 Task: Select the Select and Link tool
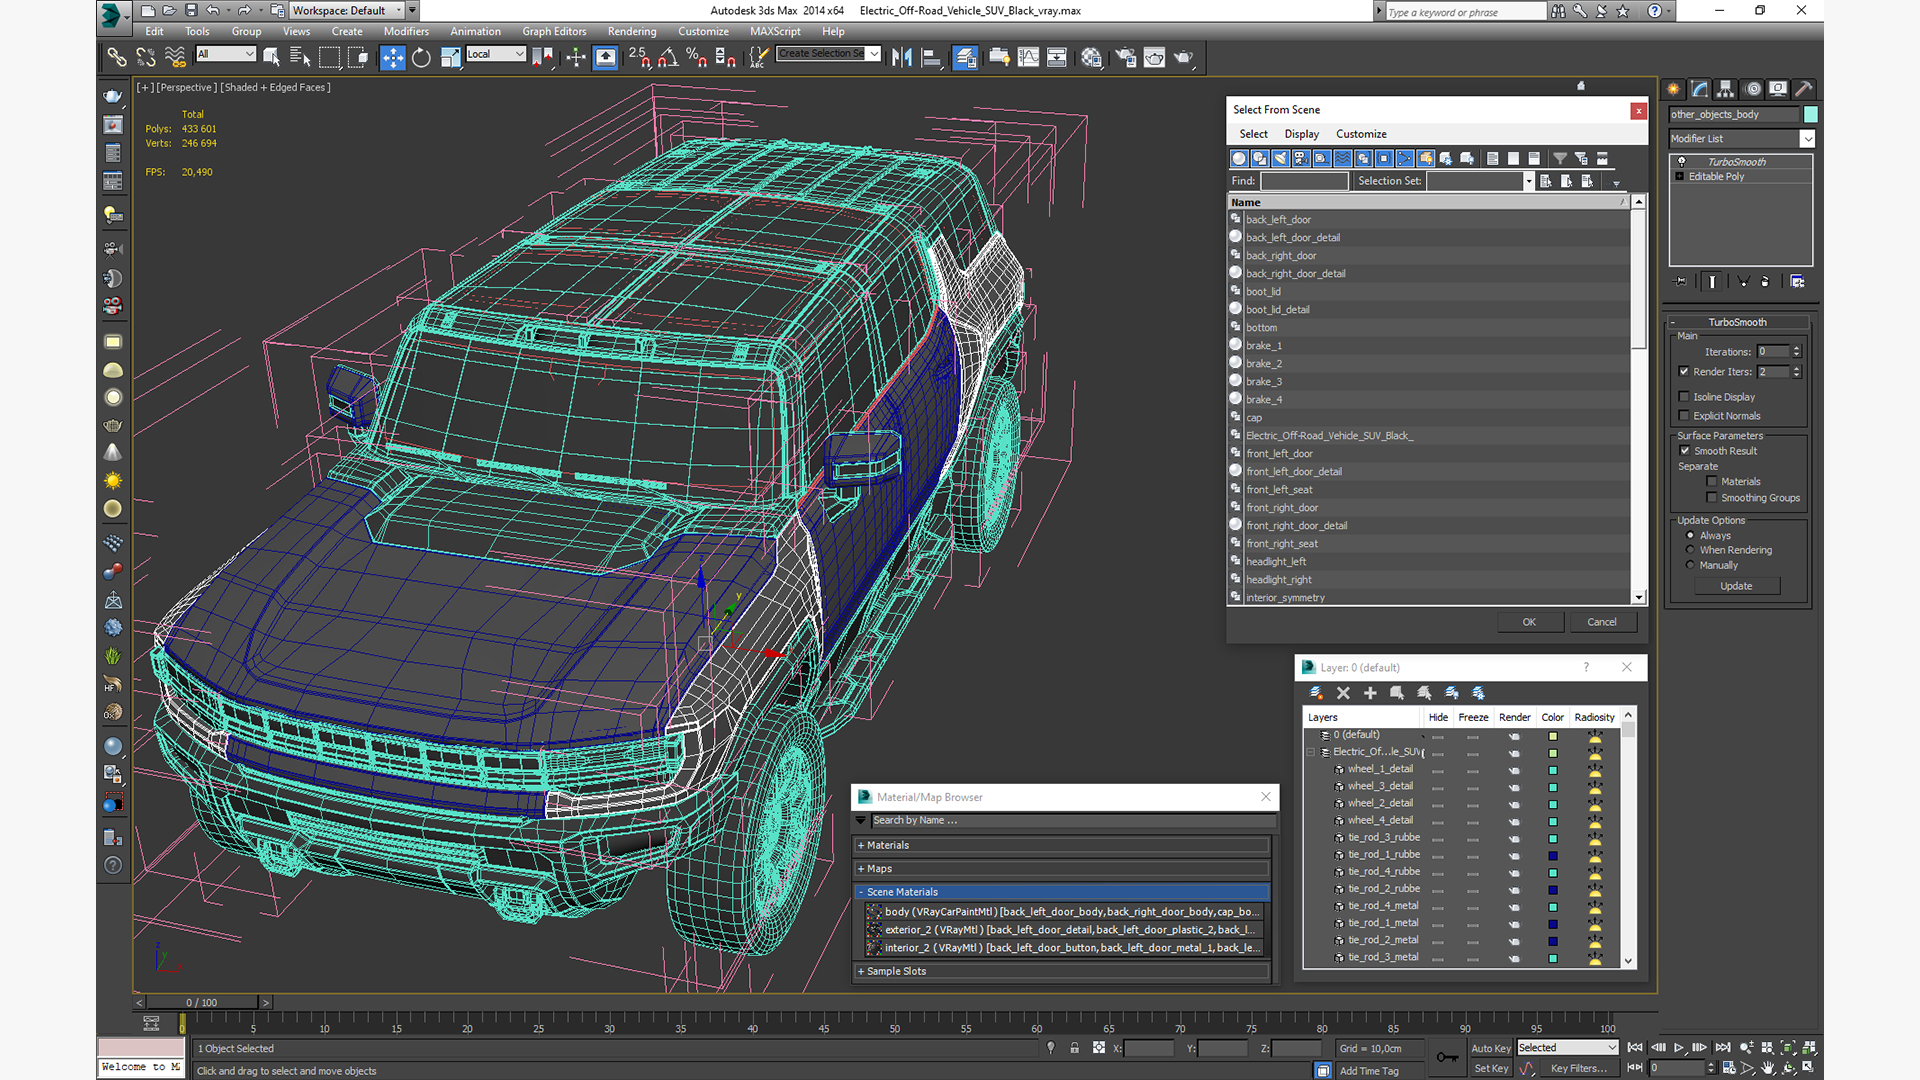(117, 58)
